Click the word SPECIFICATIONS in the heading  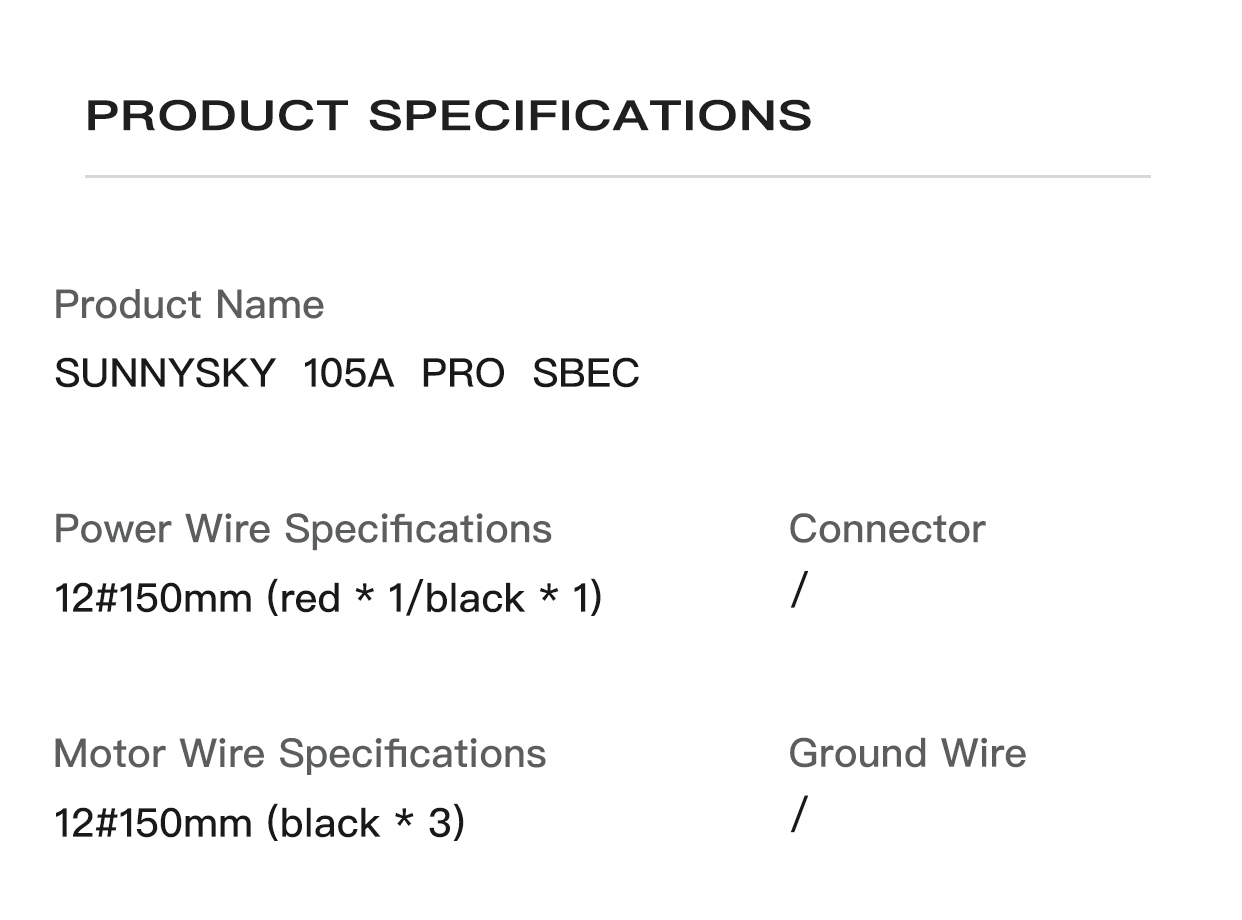click(590, 115)
